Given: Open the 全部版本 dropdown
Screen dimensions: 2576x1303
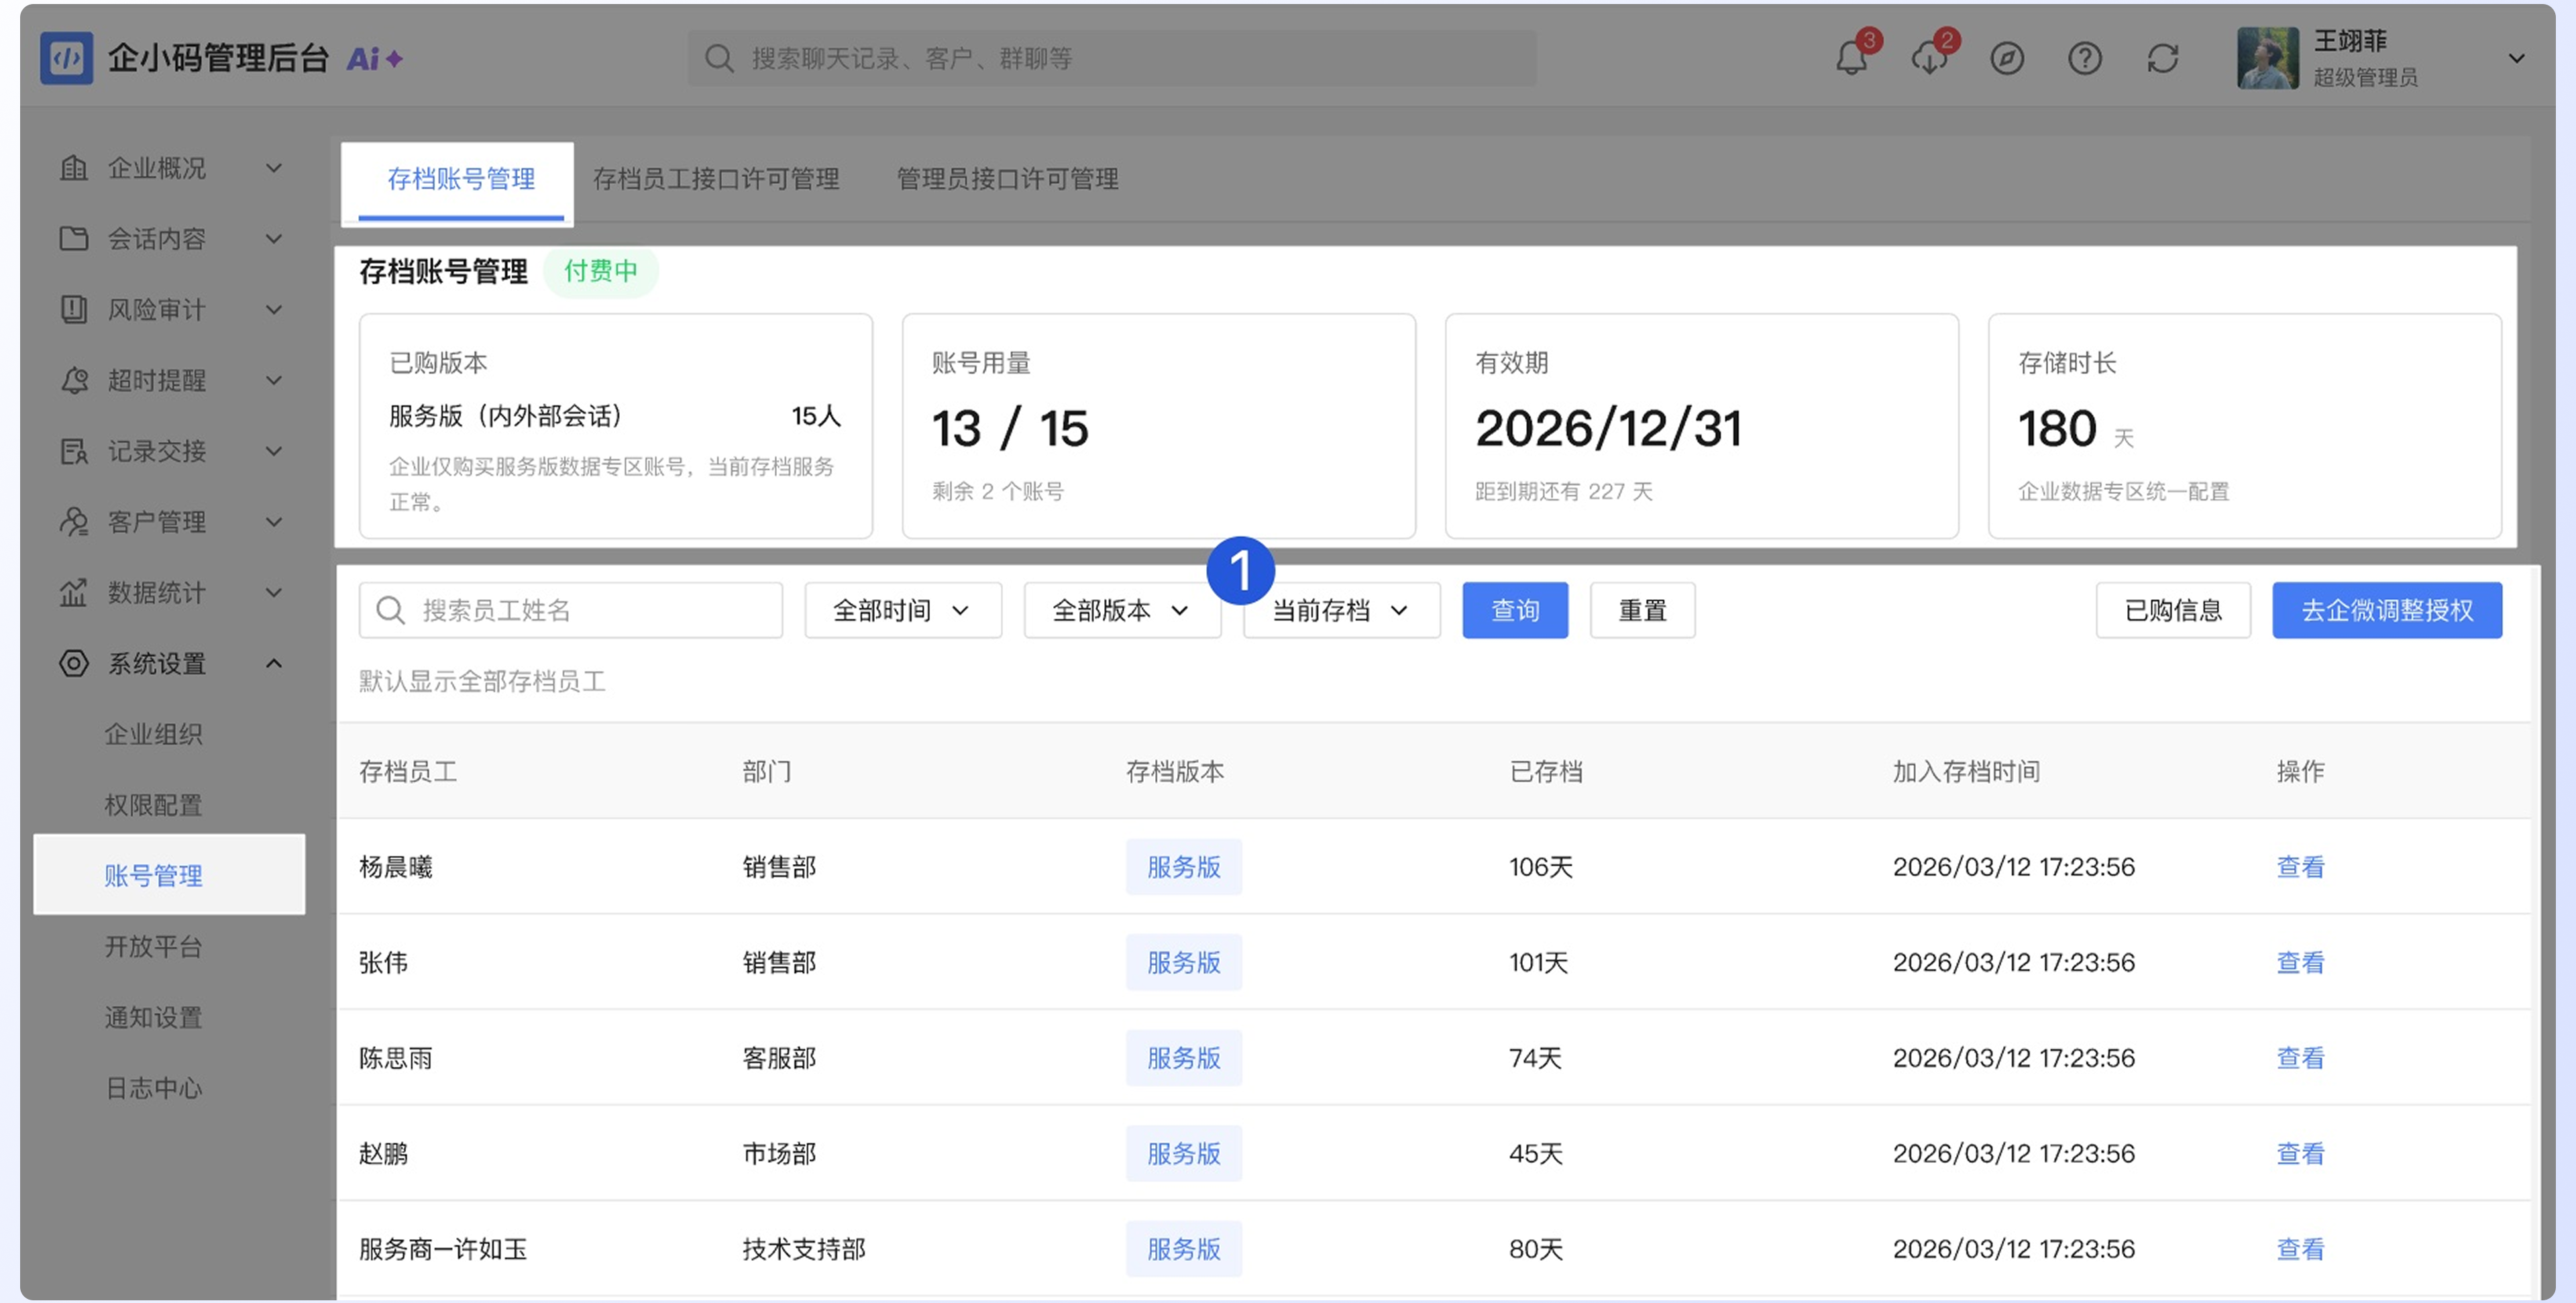Looking at the screenshot, I should [x=1121, y=610].
